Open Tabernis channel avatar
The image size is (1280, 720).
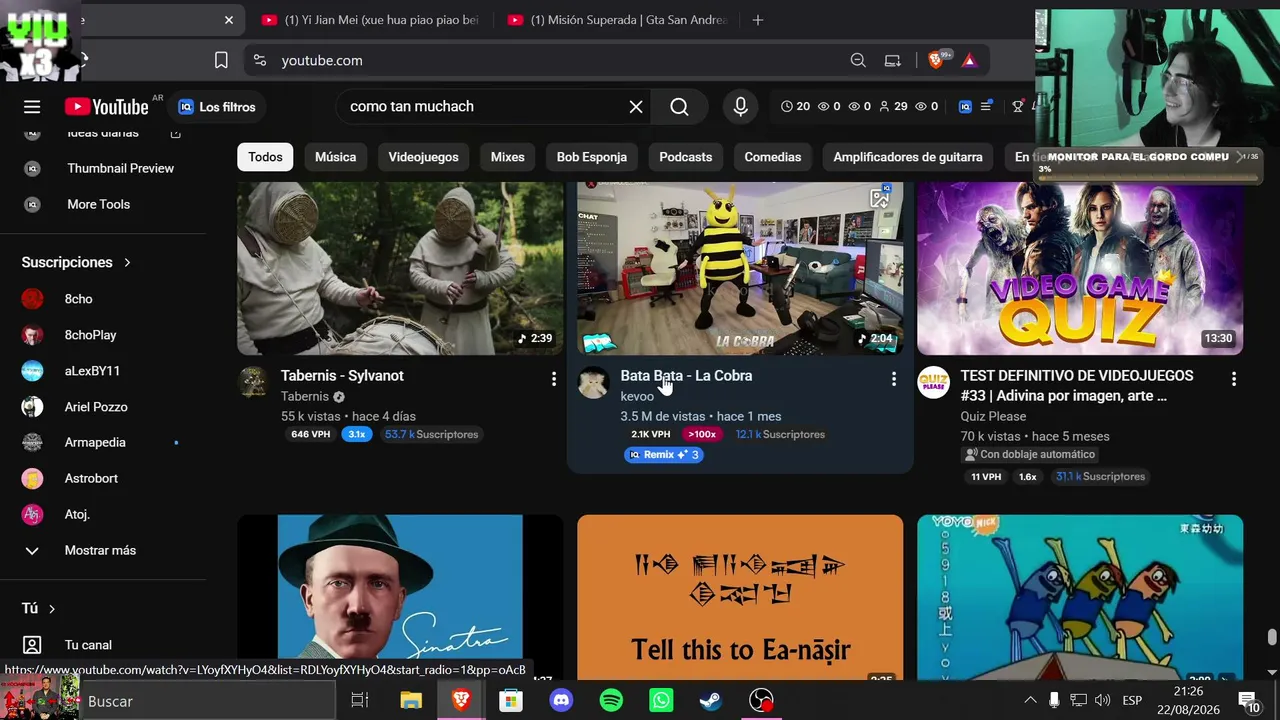pos(253,383)
